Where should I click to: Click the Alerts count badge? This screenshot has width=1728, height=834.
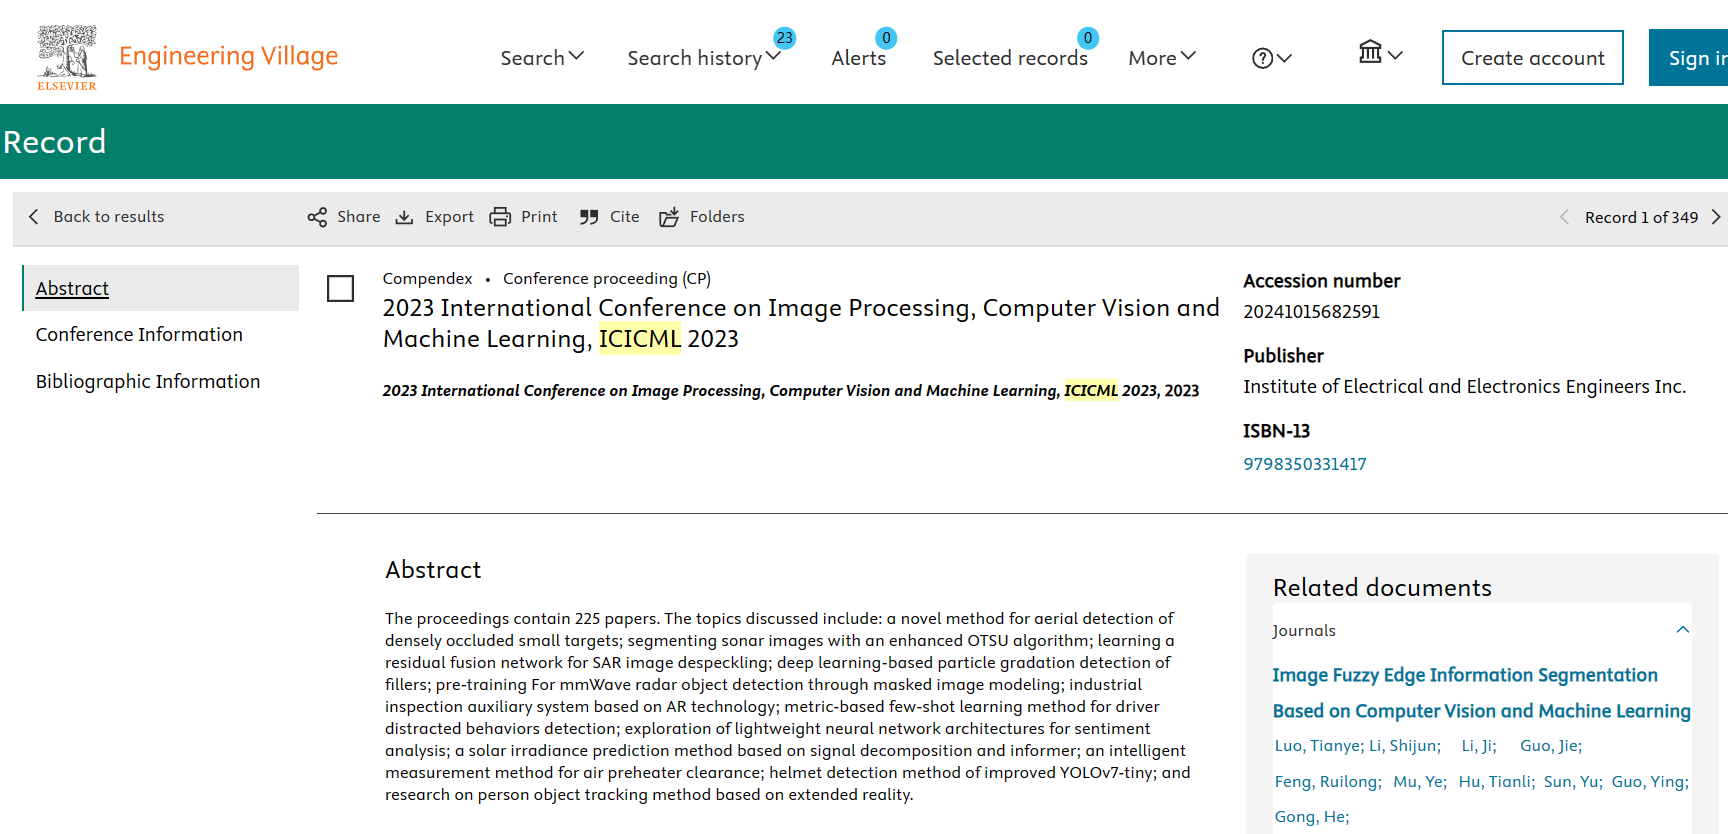[886, 38]
